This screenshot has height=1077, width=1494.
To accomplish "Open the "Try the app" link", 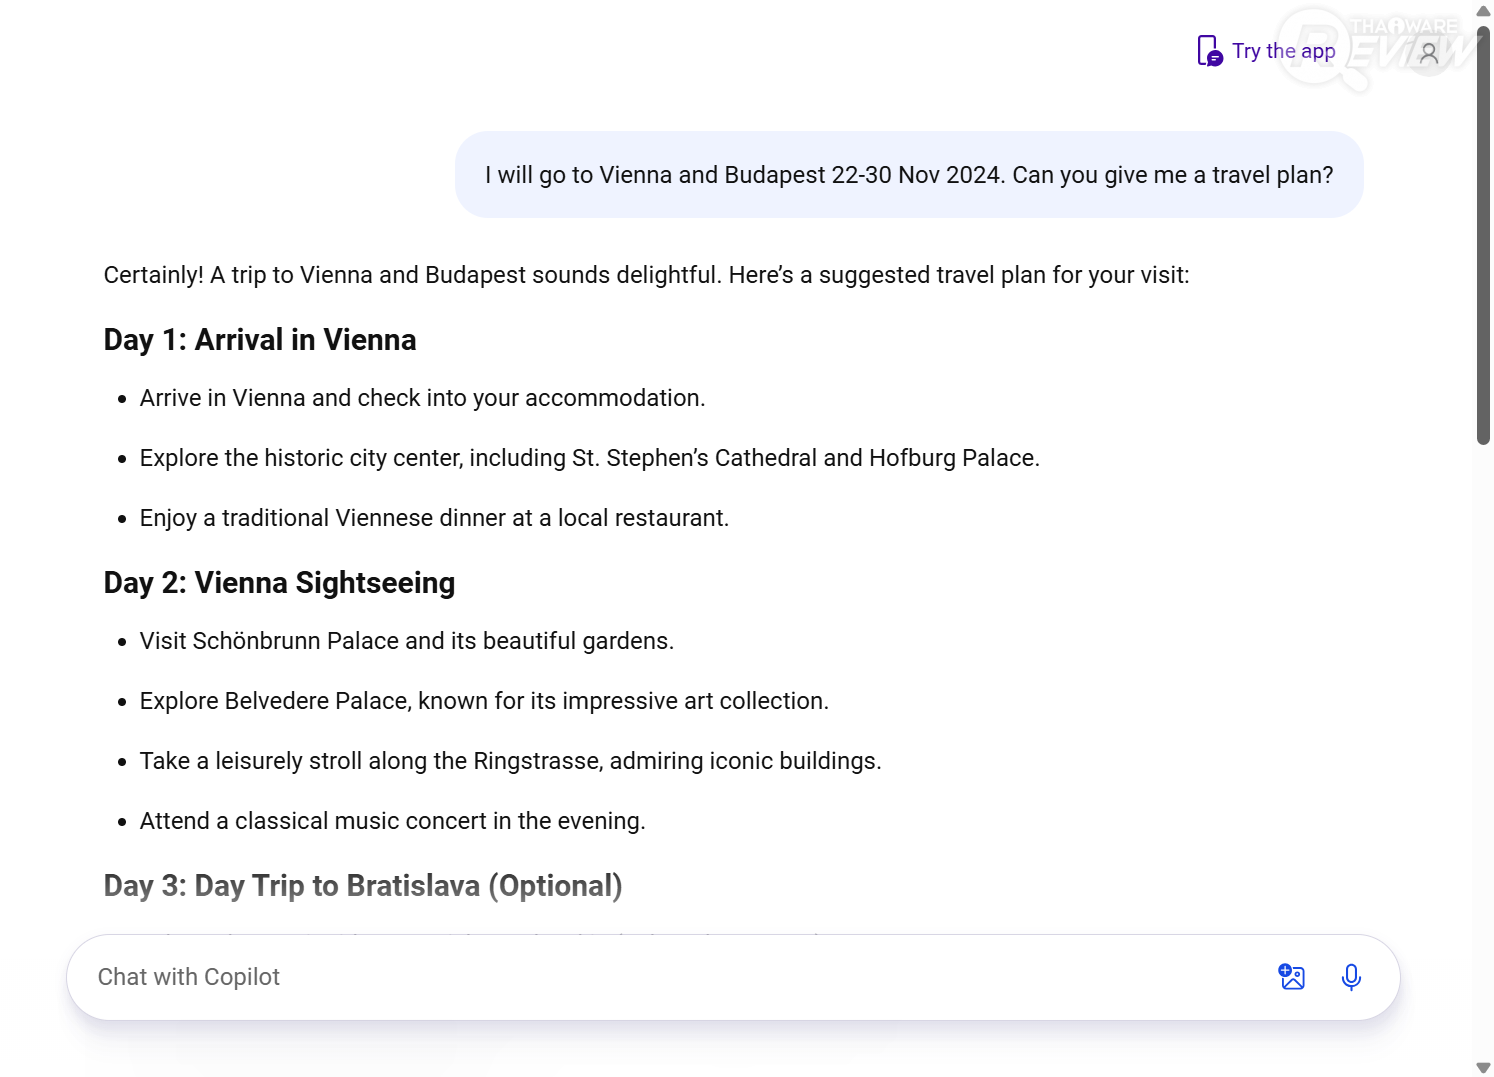I will coord(1283,51).
